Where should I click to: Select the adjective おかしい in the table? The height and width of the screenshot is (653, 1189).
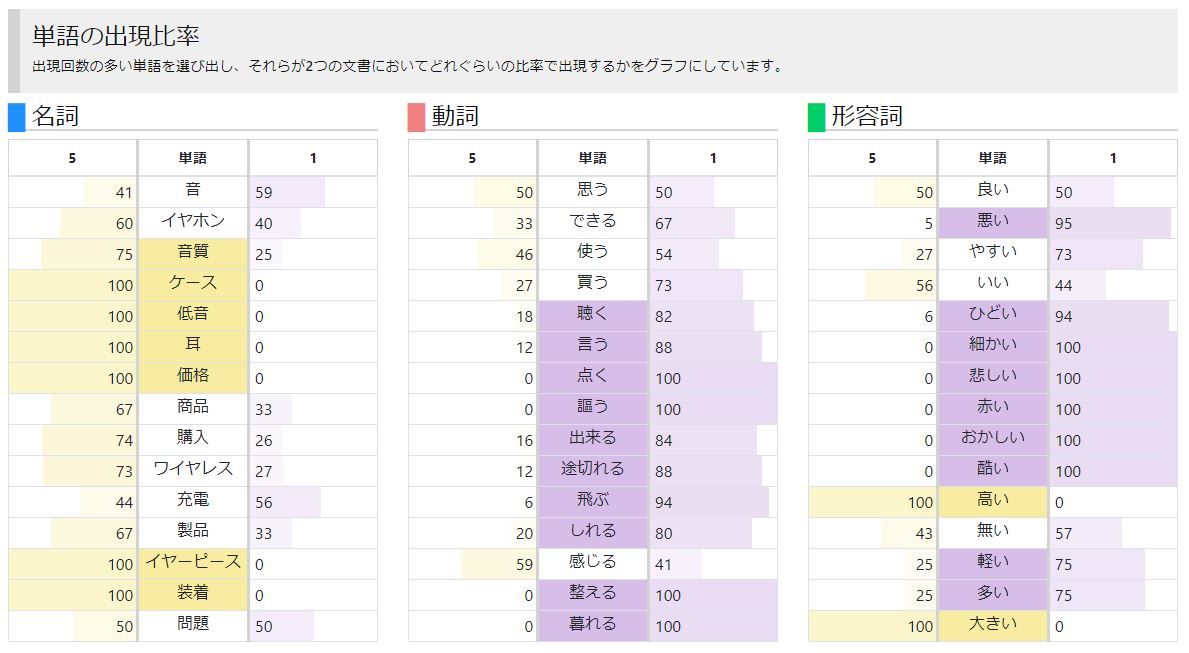(x=993, y=439)
